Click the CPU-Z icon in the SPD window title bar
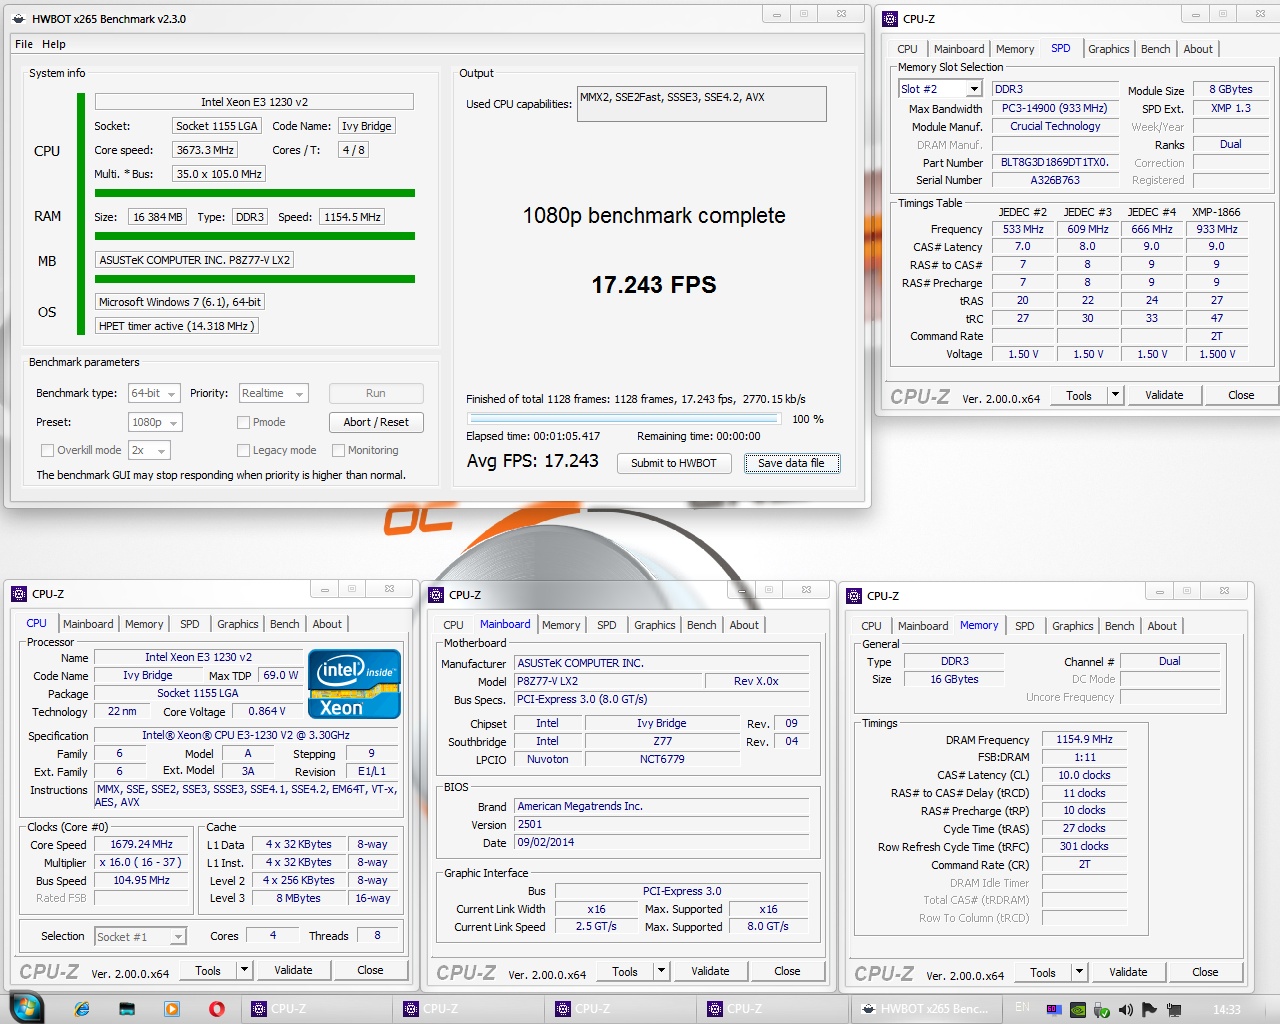The height and width of the screenshot is (1024, 1280). 890,18
